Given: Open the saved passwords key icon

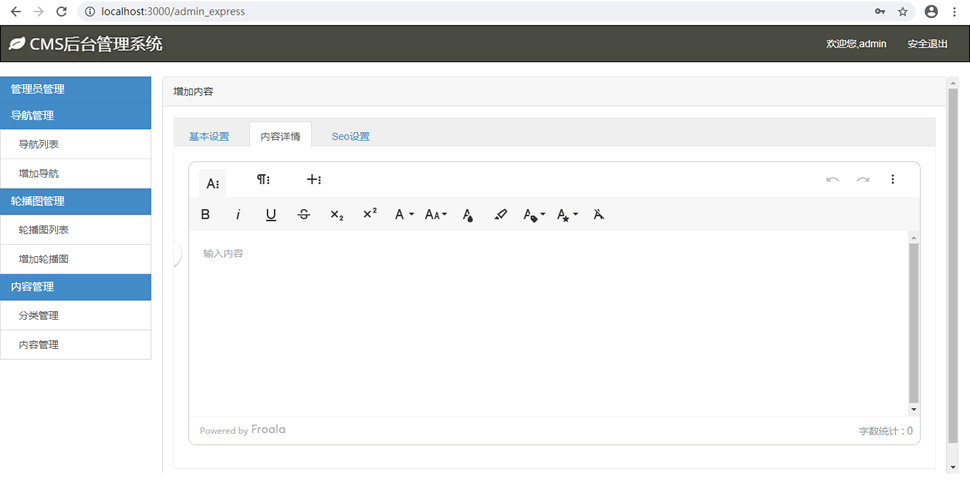Looking at the screenshot, I should (x=880, y=11).
